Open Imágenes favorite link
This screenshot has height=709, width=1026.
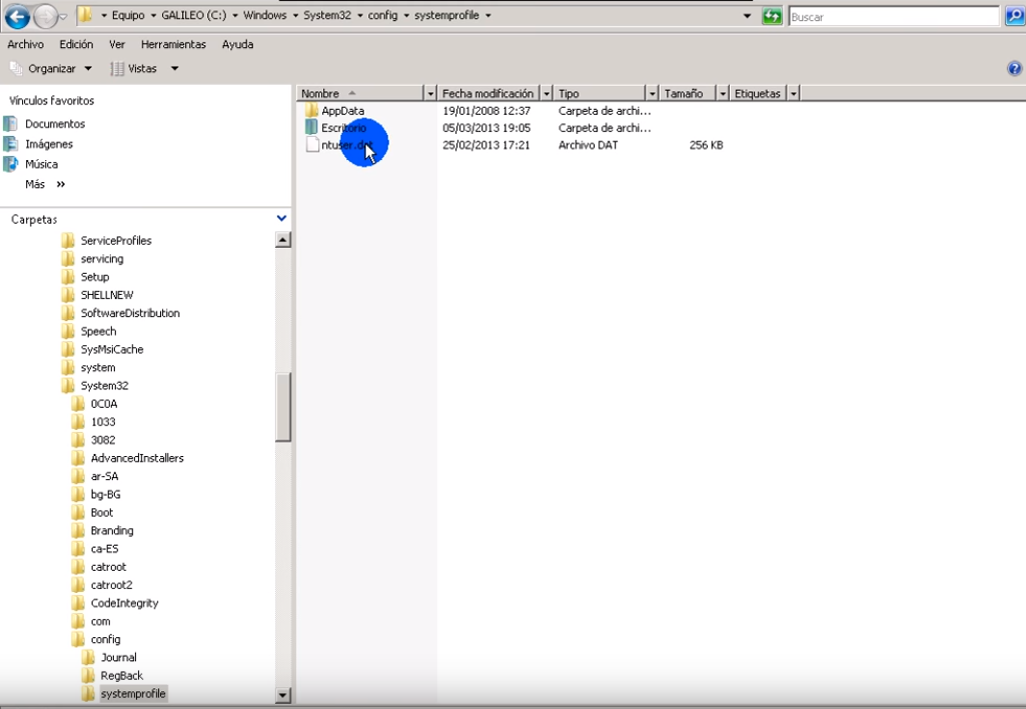pyautogui.click(x=49, y=144)
